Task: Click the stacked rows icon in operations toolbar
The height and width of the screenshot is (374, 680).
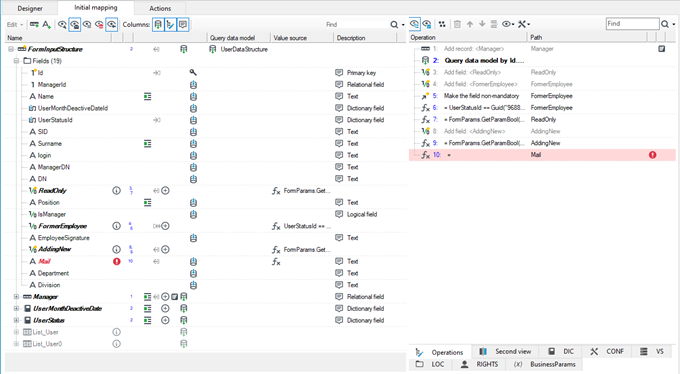Action: pyautogui.click(x=494, y=24)
